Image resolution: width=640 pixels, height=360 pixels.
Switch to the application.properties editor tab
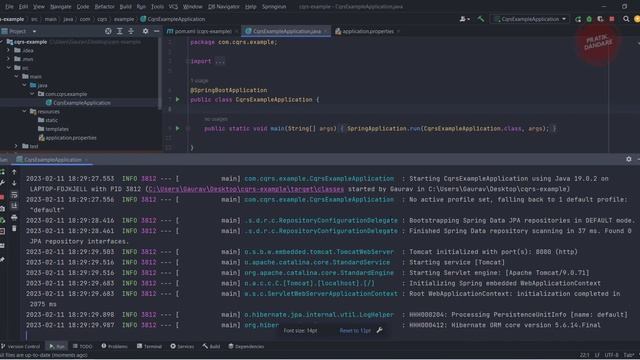(x=366, y=31)
